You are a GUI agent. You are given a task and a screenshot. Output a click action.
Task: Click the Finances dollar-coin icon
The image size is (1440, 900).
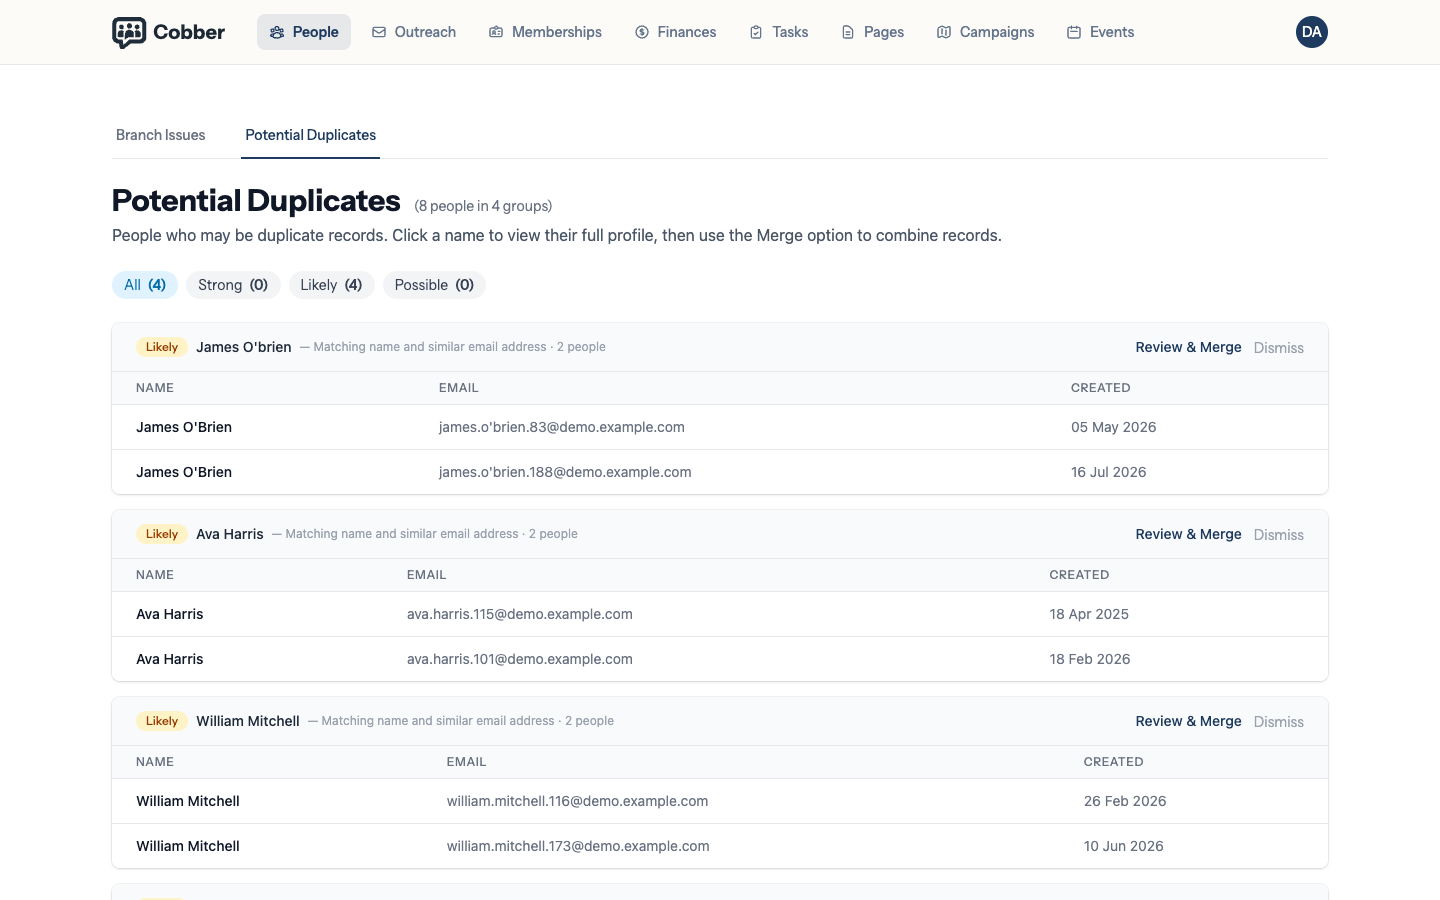coord(642,32)
